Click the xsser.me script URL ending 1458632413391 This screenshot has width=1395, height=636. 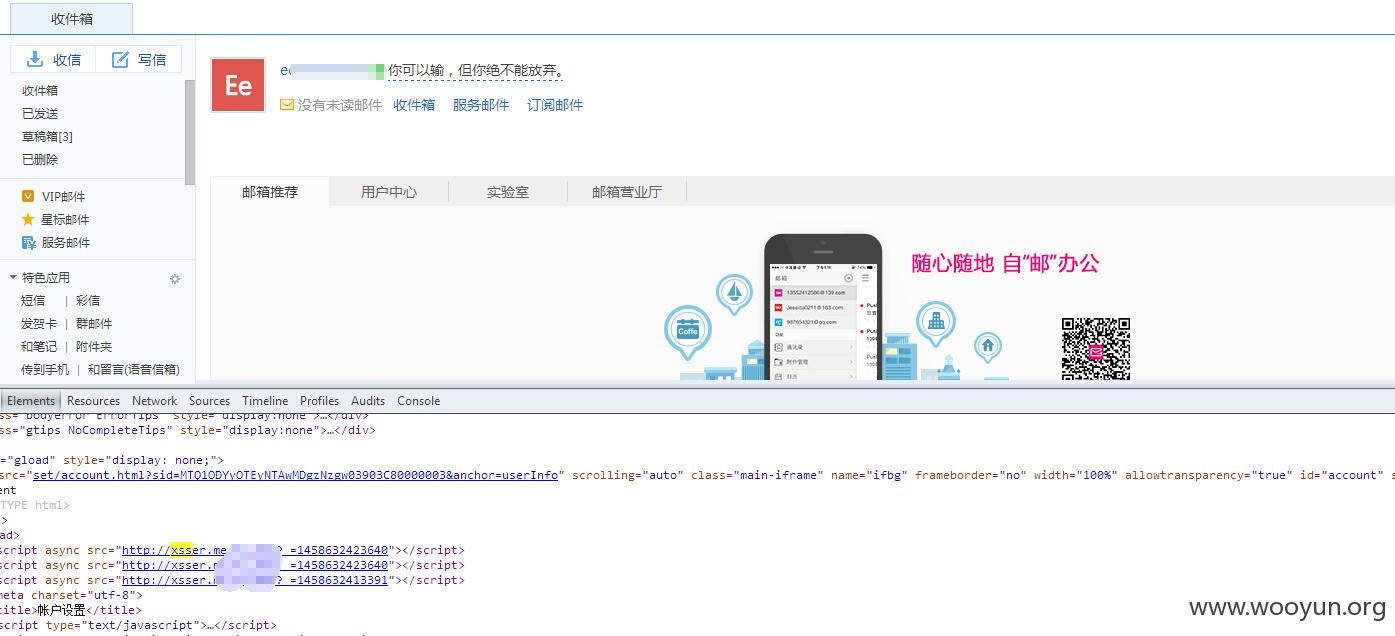(255, 580)
